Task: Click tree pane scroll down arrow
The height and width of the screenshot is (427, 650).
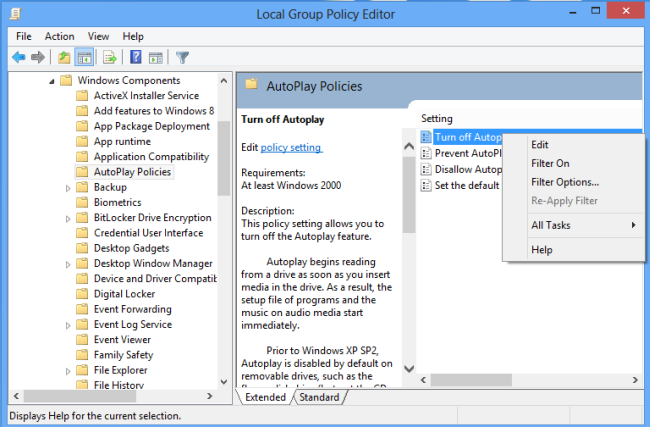Action: click(x=224, y=382)
